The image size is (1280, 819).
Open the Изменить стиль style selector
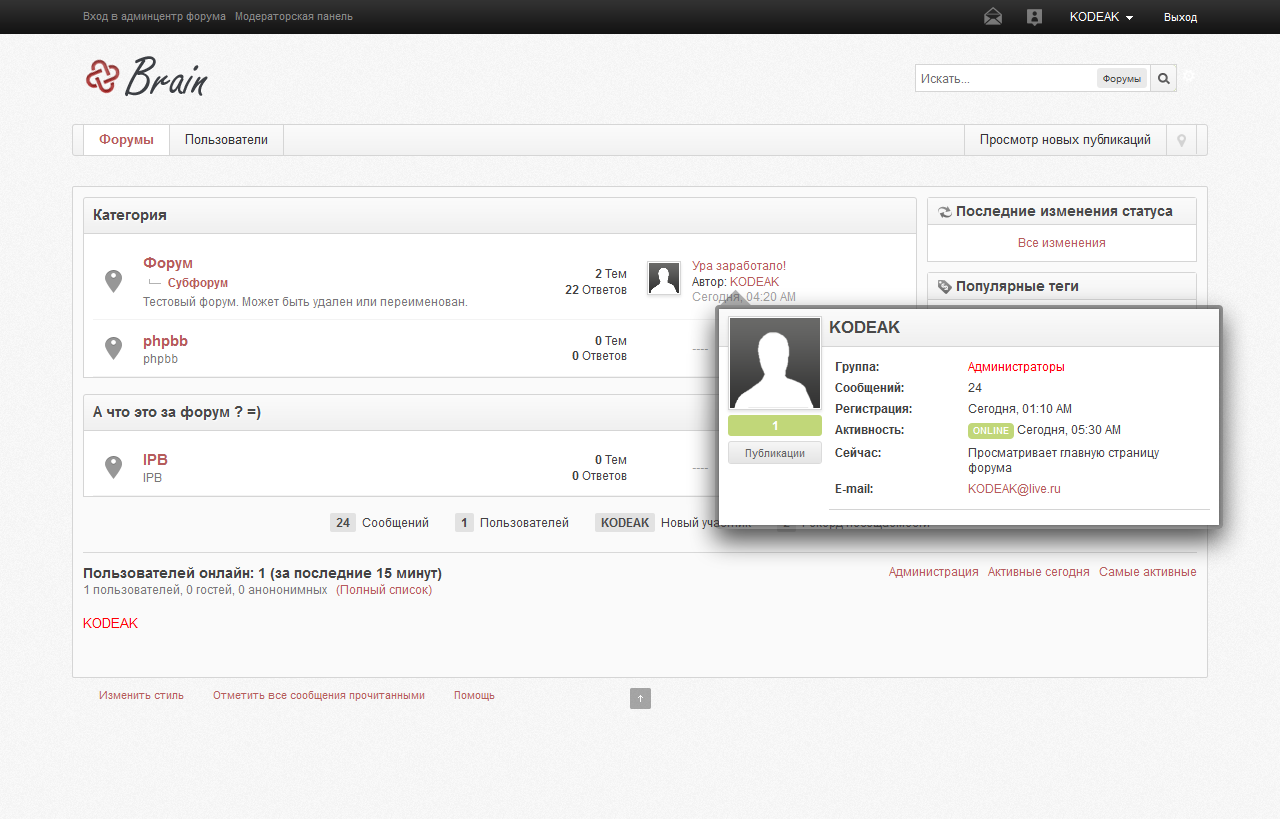pyautogui.click(x=141, y=695)
